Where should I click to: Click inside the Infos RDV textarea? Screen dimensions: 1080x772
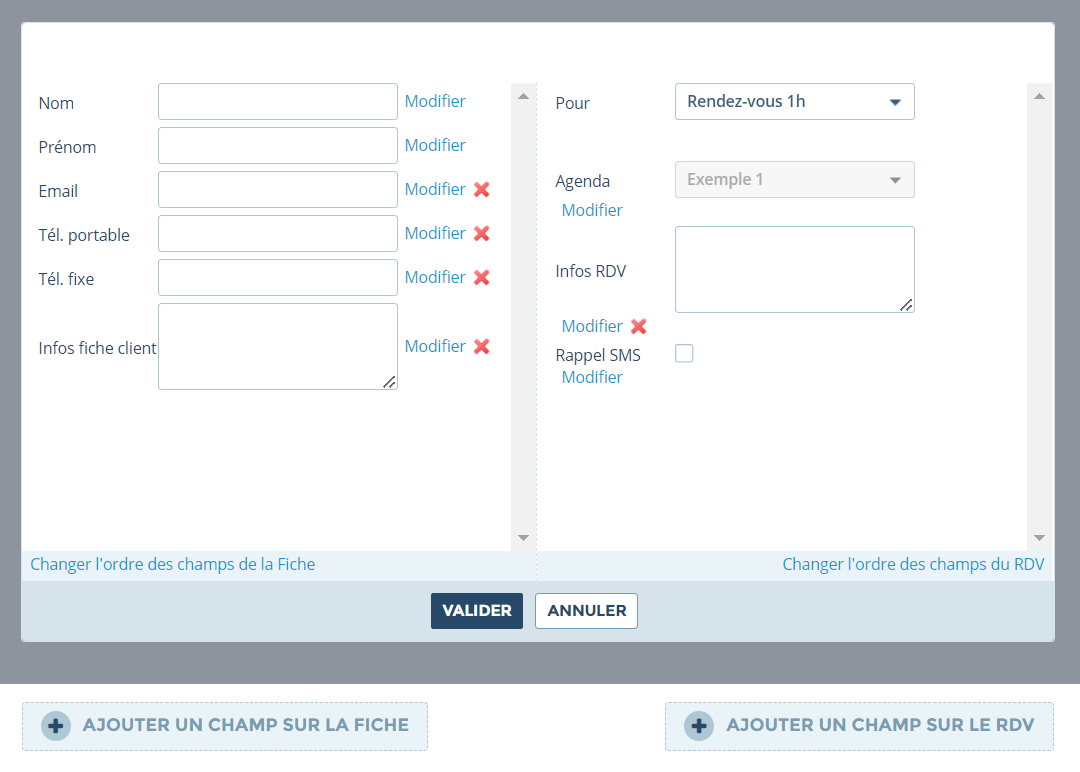point(795,269)
